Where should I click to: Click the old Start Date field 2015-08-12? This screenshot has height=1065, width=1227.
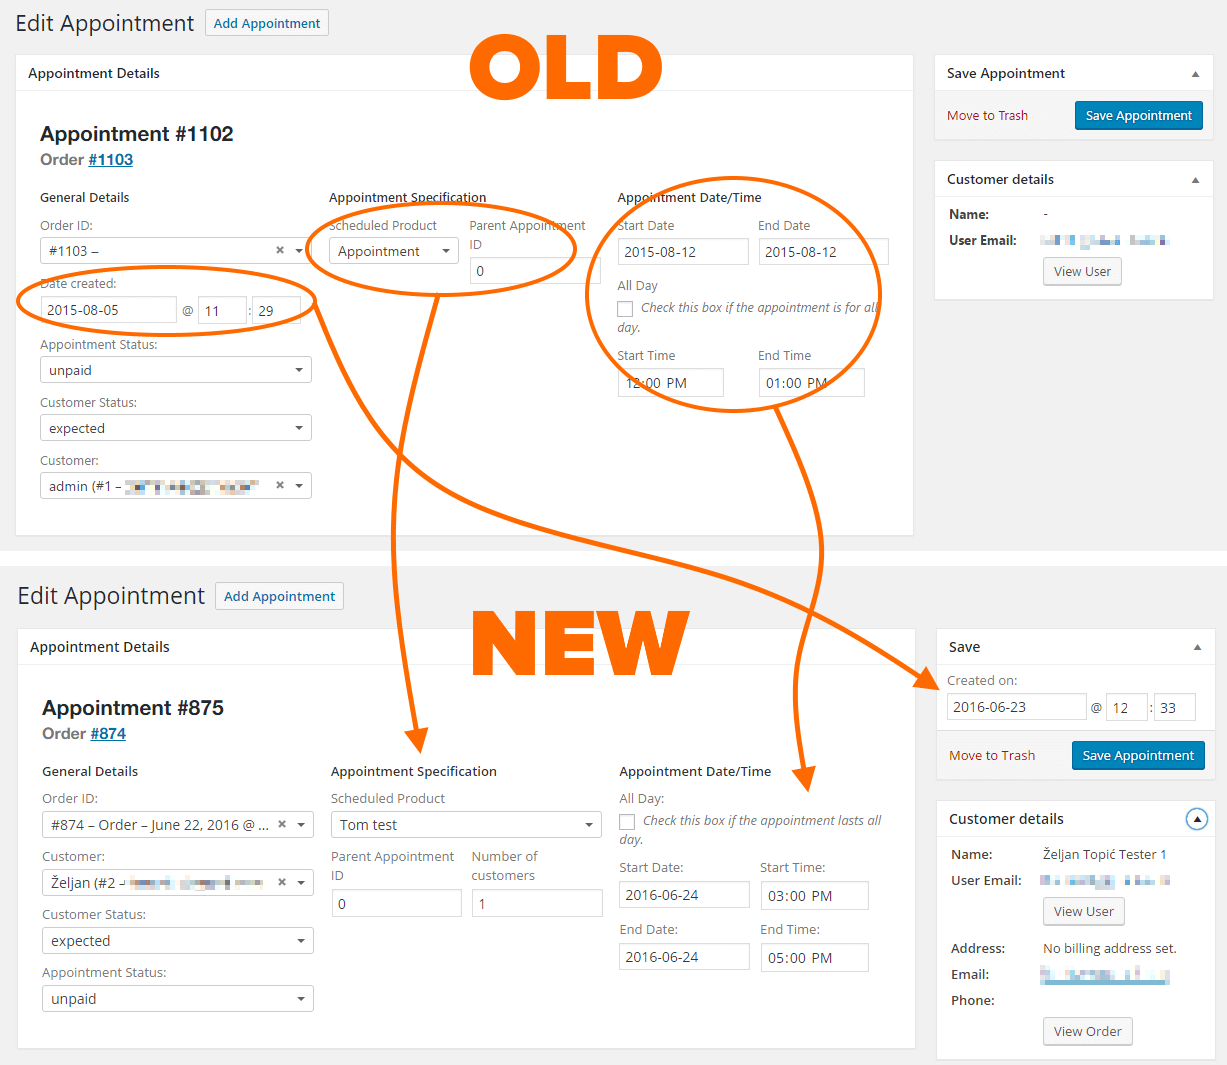[x=683, y=252]
